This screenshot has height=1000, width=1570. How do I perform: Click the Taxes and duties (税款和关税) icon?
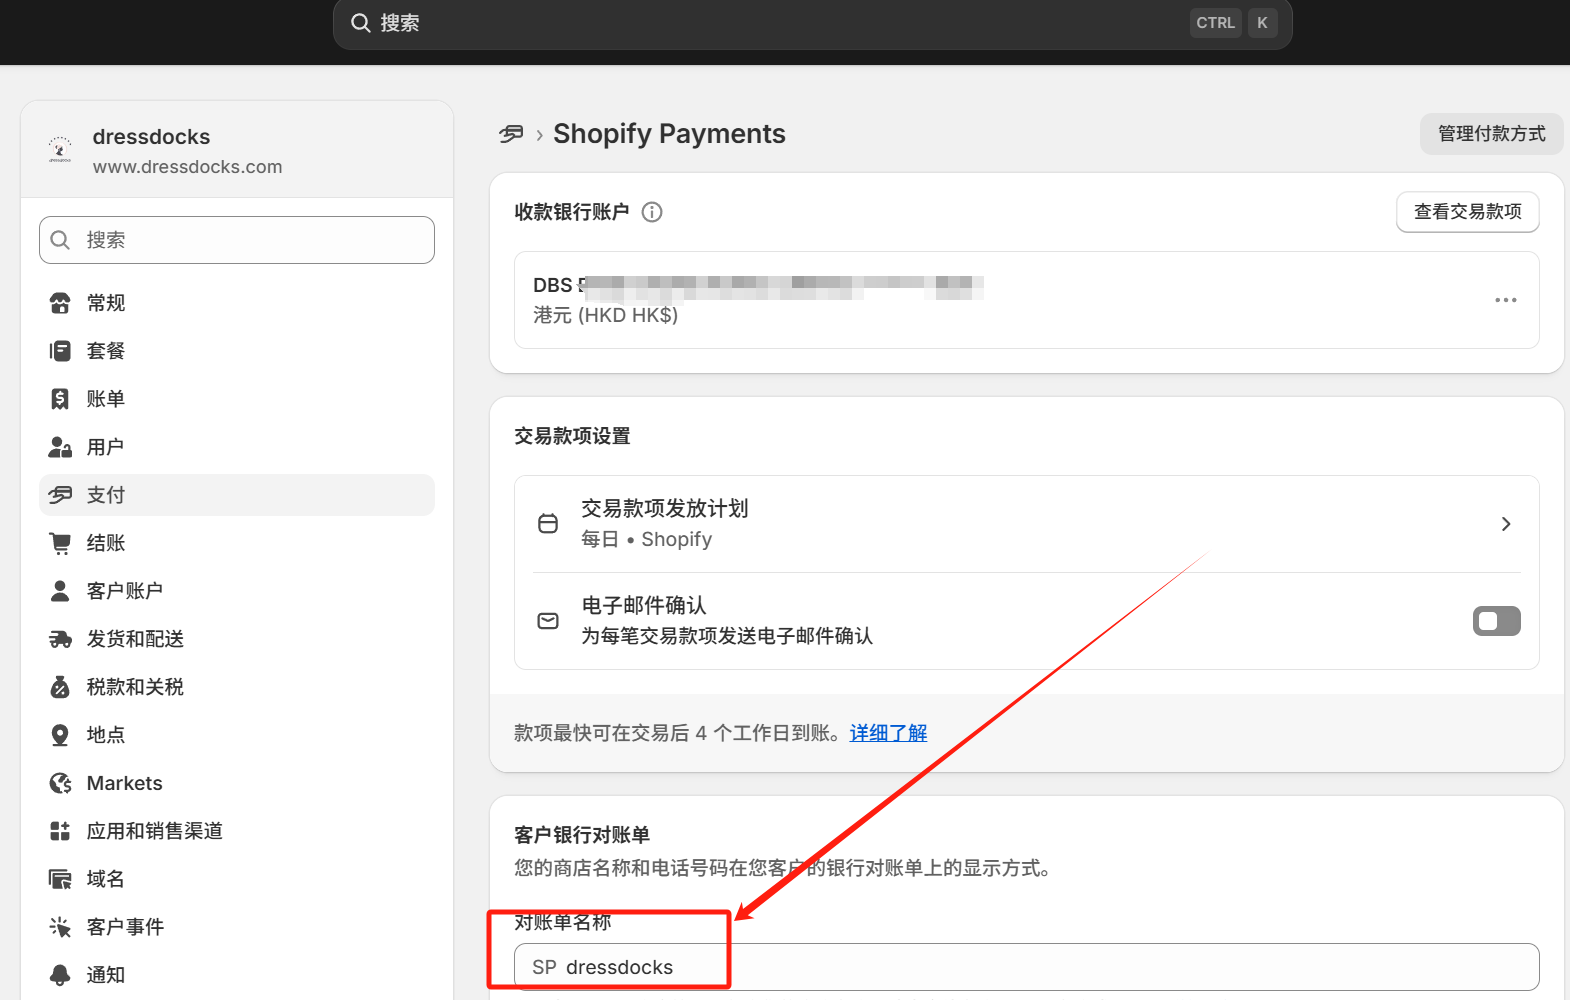tap(60, 687)
